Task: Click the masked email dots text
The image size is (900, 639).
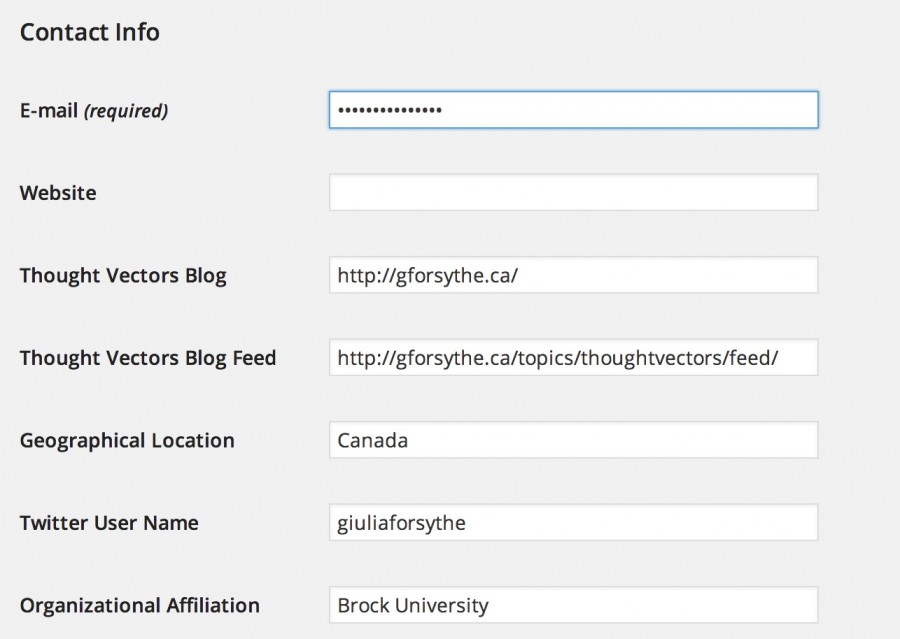Action: [x=390, y=111]
